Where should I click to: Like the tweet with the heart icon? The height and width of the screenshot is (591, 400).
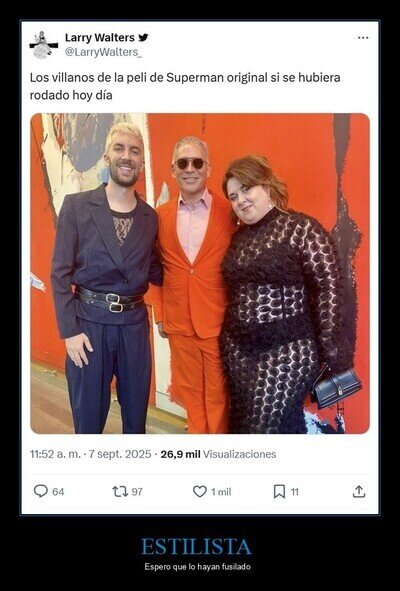[x=200, y=491]
